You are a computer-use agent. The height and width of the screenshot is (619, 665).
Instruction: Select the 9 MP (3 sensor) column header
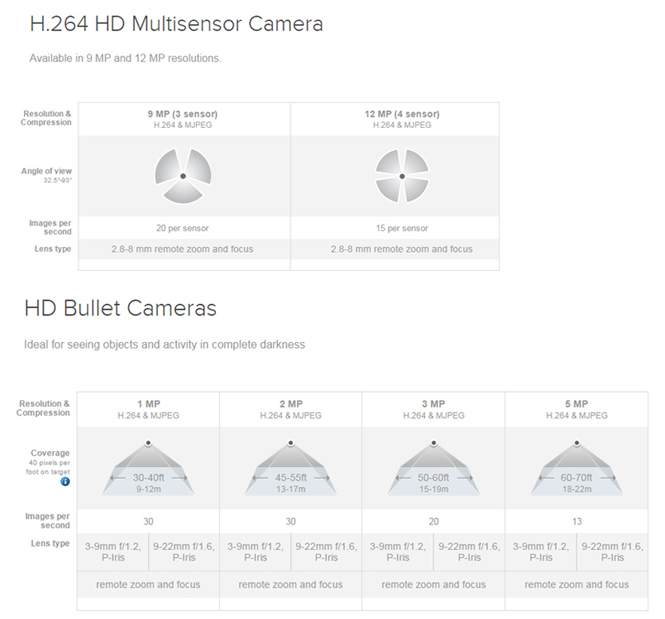pyautogui.click(x=183, y=119)
